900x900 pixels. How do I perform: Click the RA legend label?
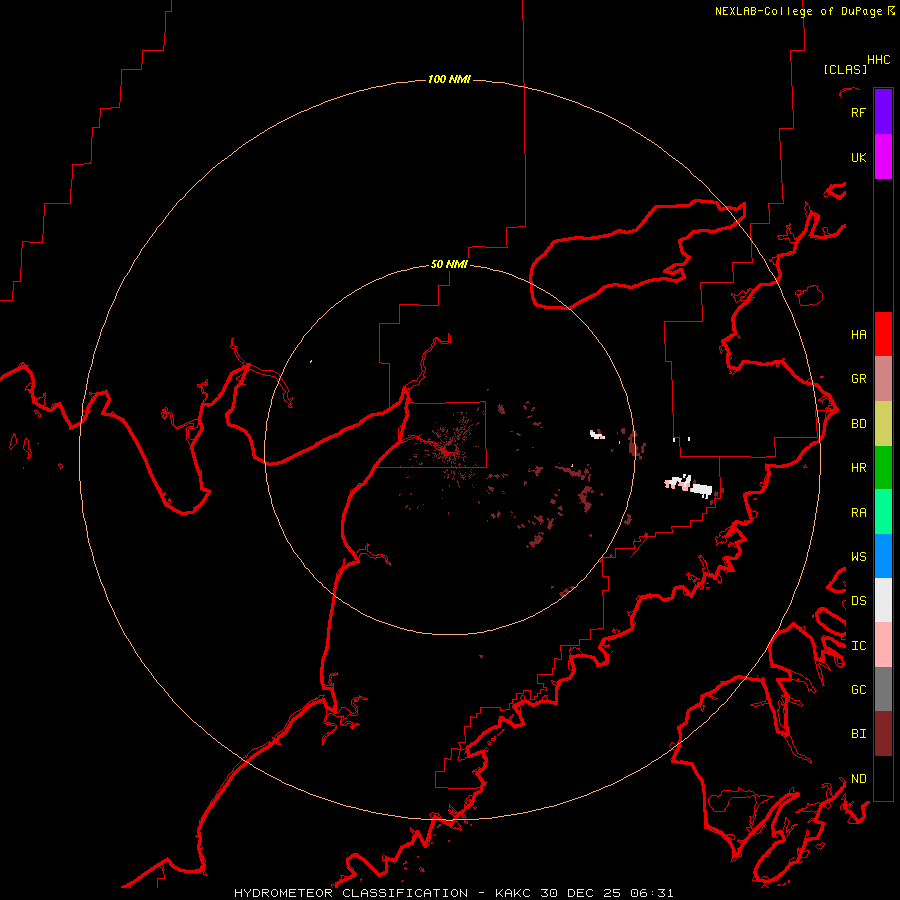point(858,513)
